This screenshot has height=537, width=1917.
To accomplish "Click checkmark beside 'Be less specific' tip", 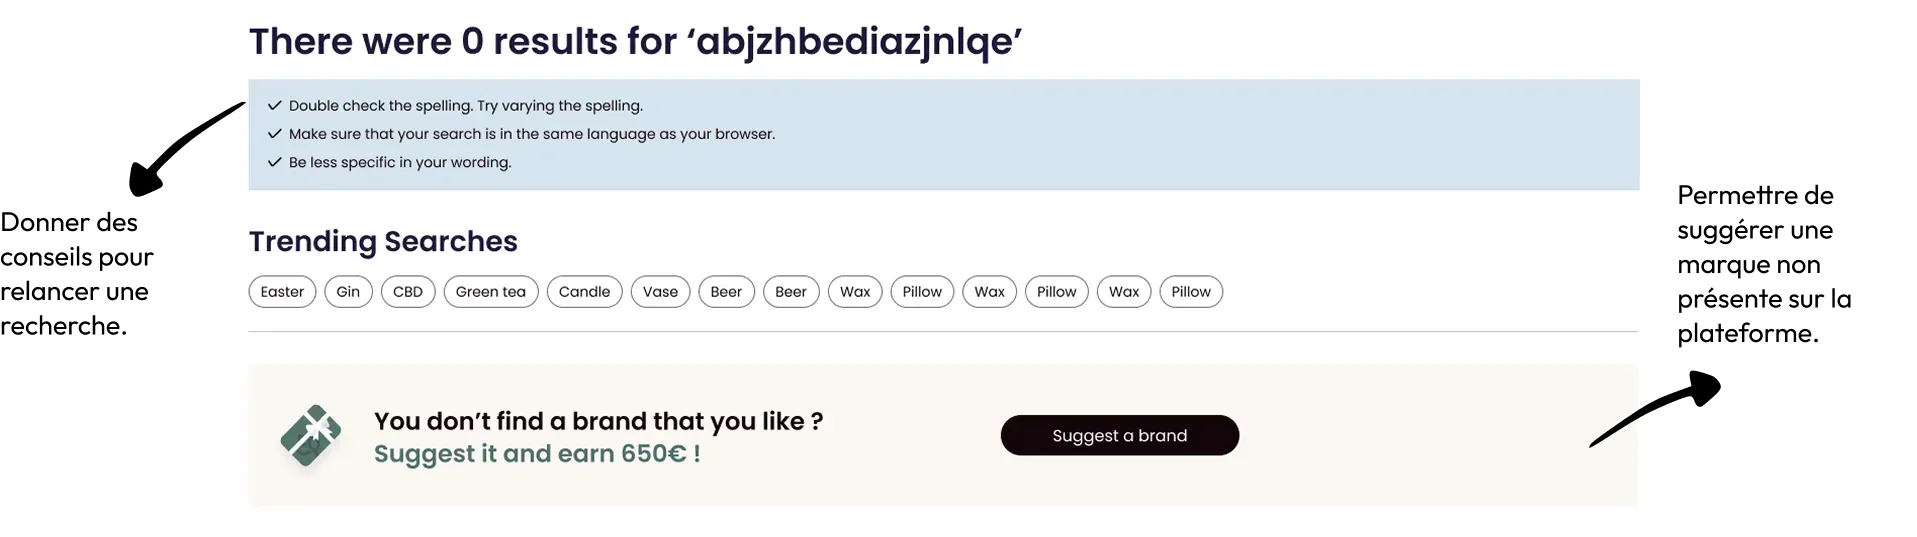I will 275,162.
